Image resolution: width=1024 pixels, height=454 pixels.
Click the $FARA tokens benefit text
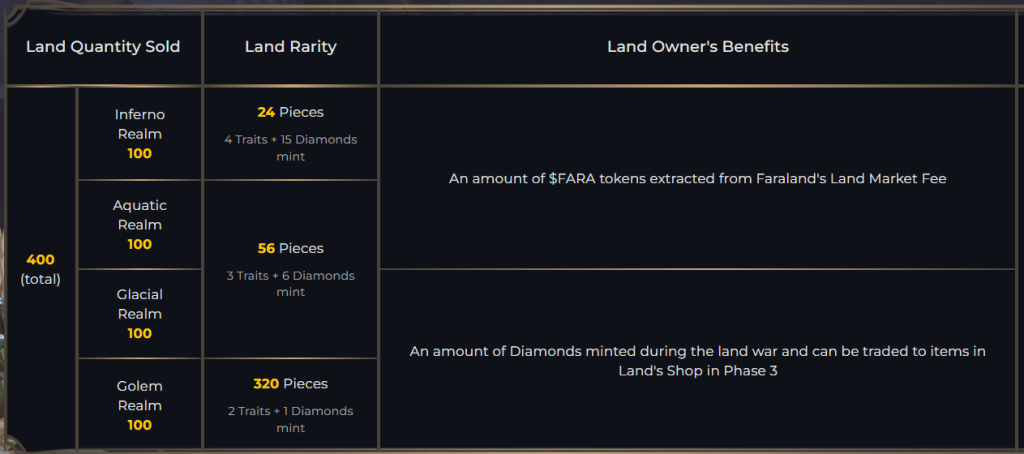[x=697, y=179]
